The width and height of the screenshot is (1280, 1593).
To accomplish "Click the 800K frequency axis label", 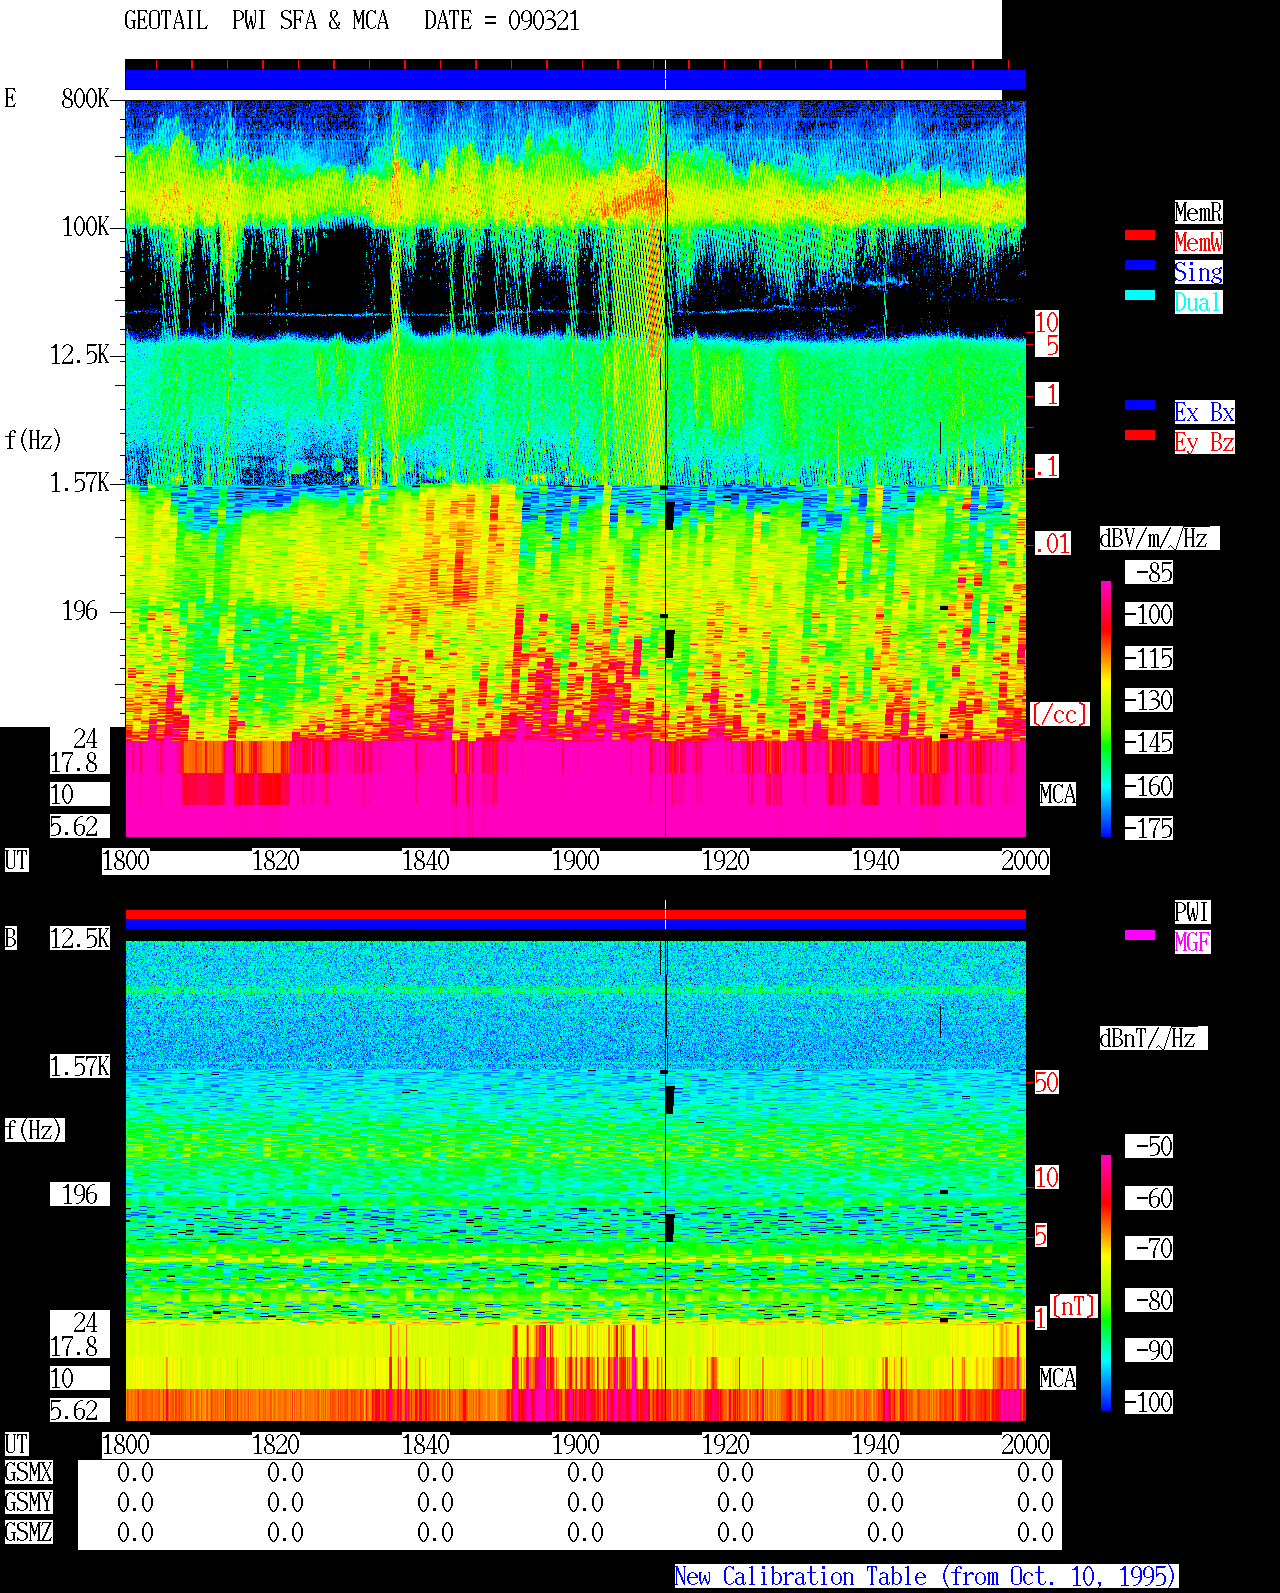I will click(x=85, y=98).
